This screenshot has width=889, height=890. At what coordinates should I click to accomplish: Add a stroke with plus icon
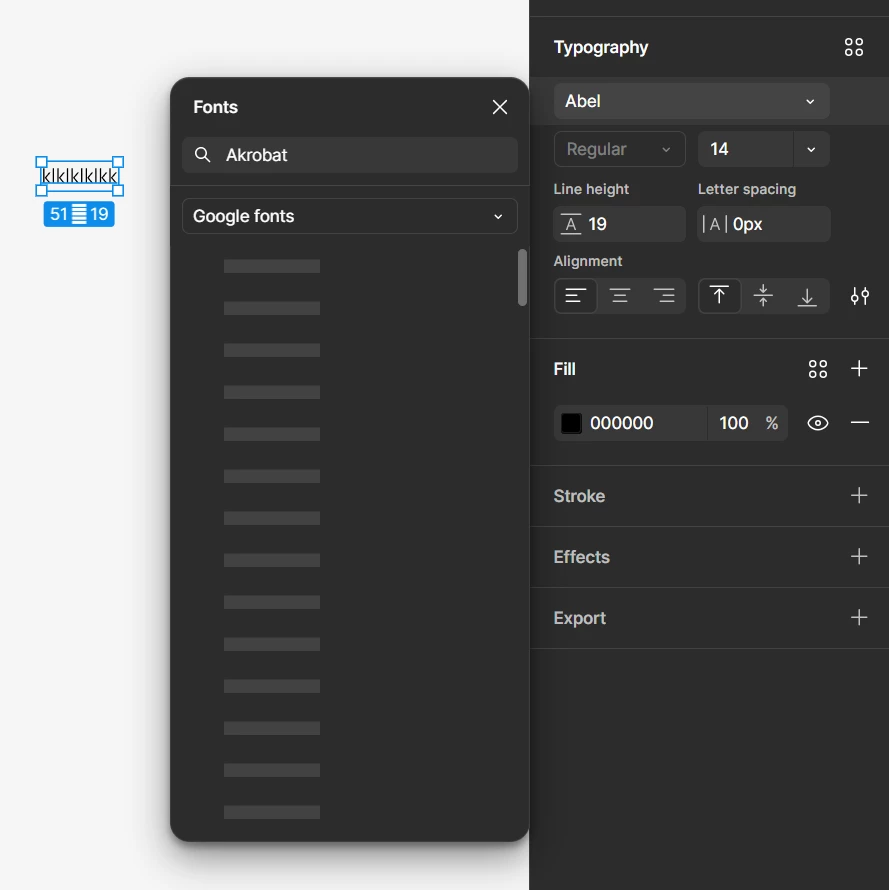(x=859, y=496)
